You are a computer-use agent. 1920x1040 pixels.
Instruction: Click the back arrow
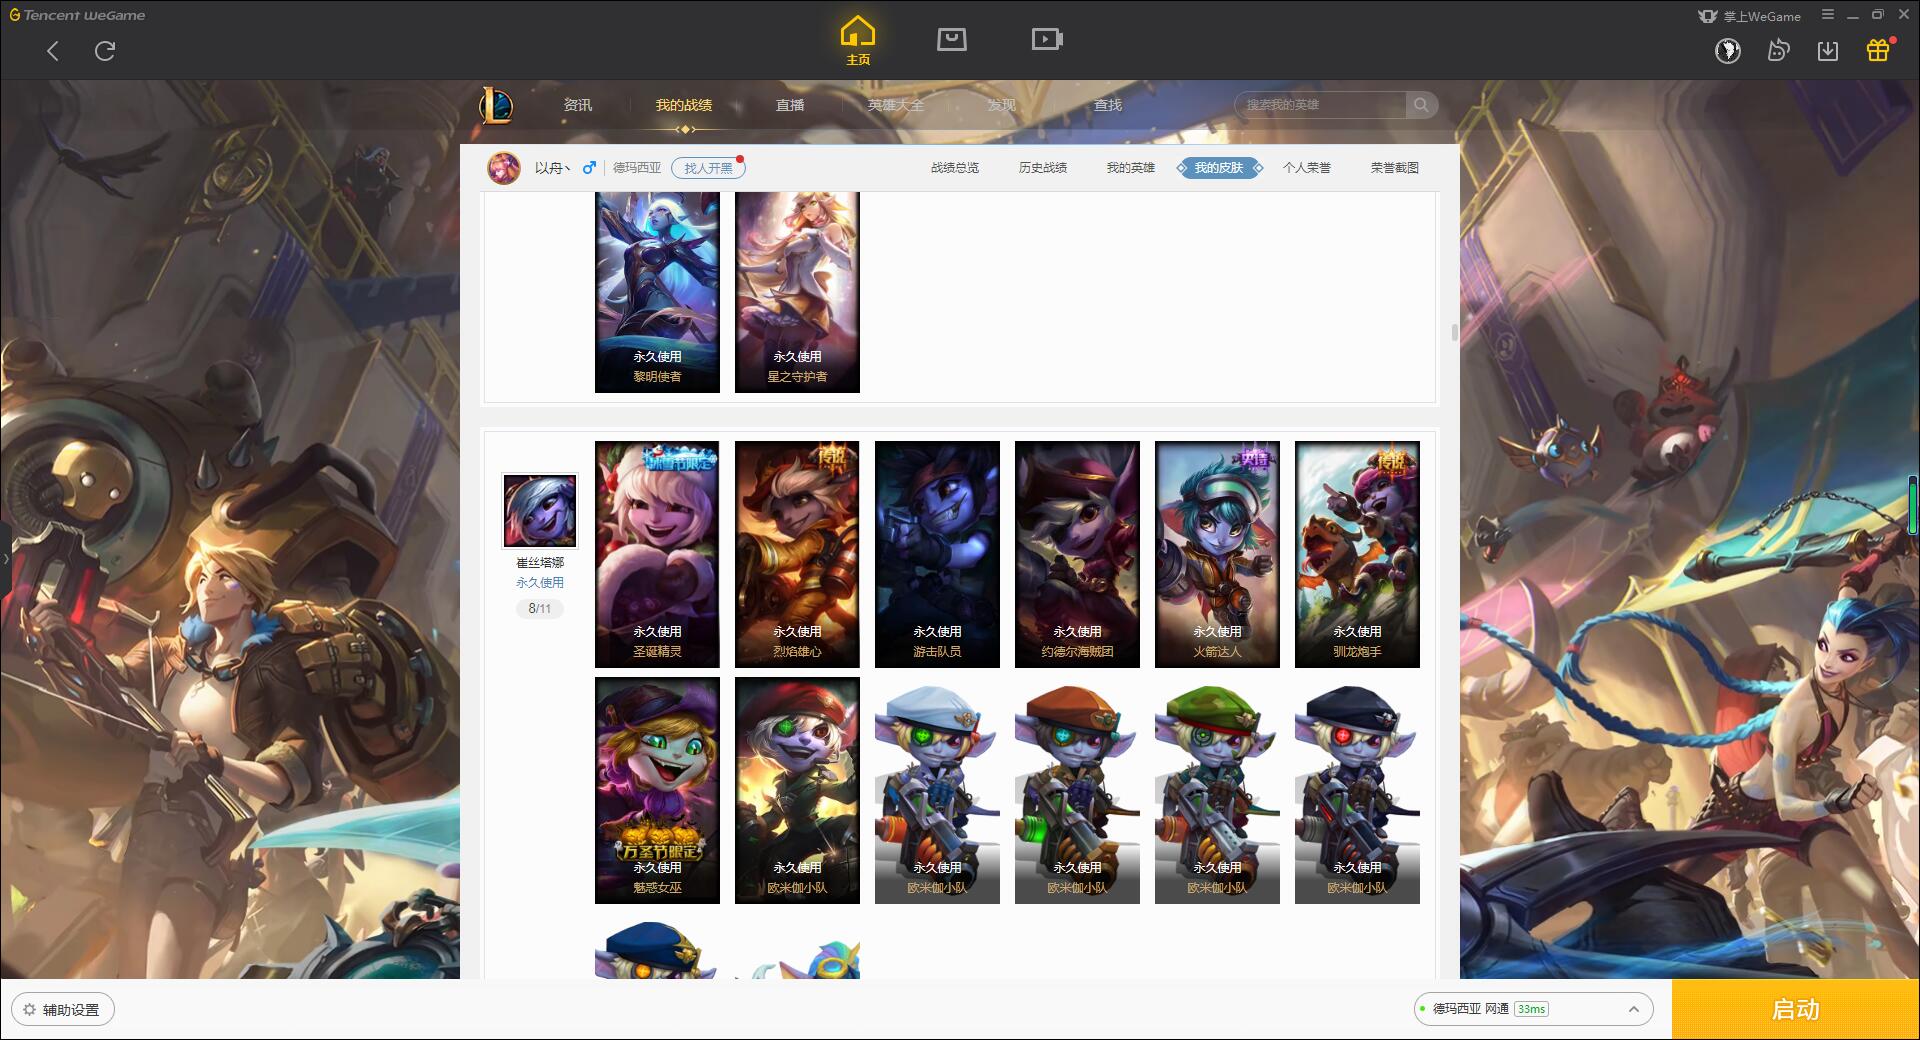click(53, 51)
